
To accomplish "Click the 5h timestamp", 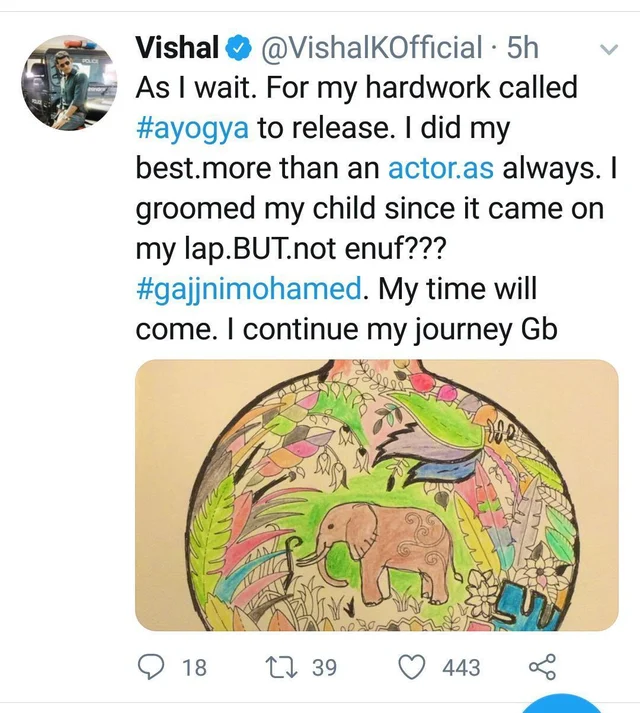I will [523, 48].
